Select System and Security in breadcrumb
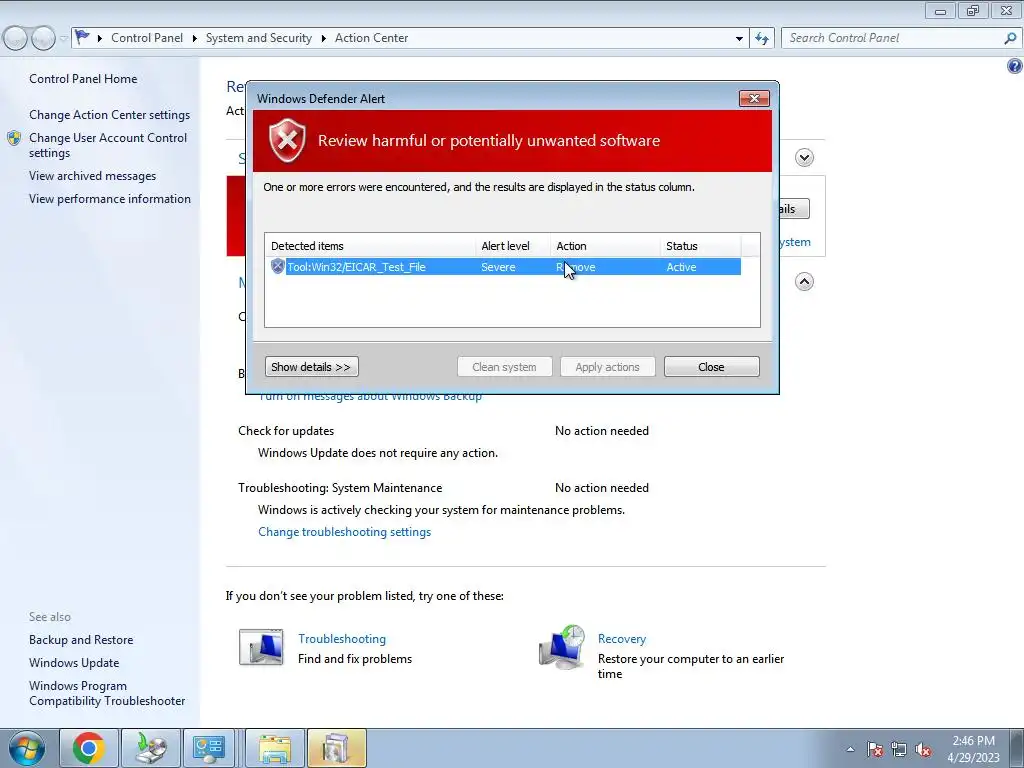This screenshot has width=1024, height=768. coord(259,38)
